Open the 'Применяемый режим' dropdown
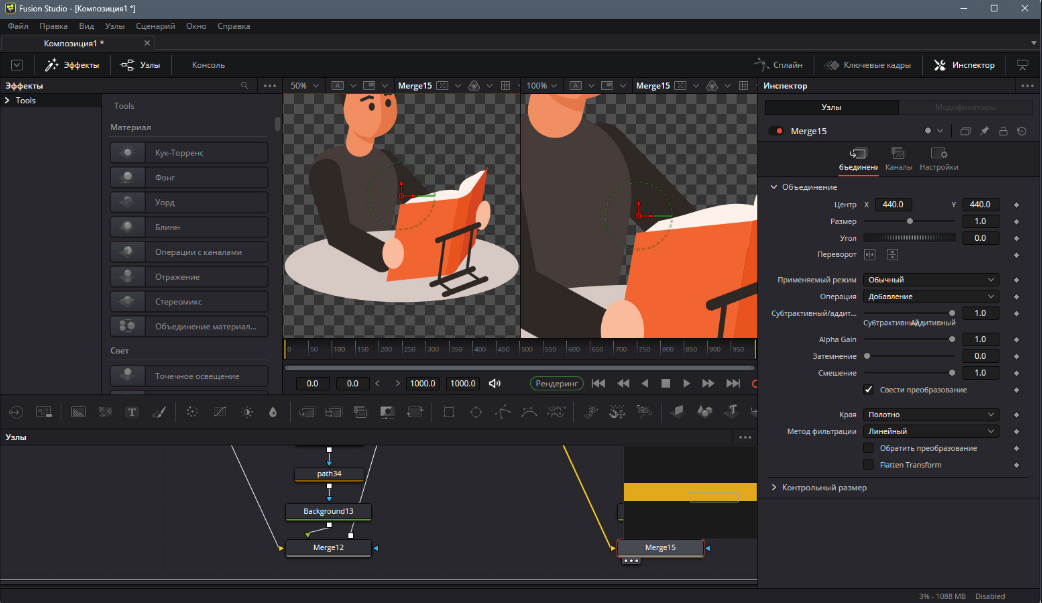The width and height of the screenshot is (1042, 603). tap(931, 280)
